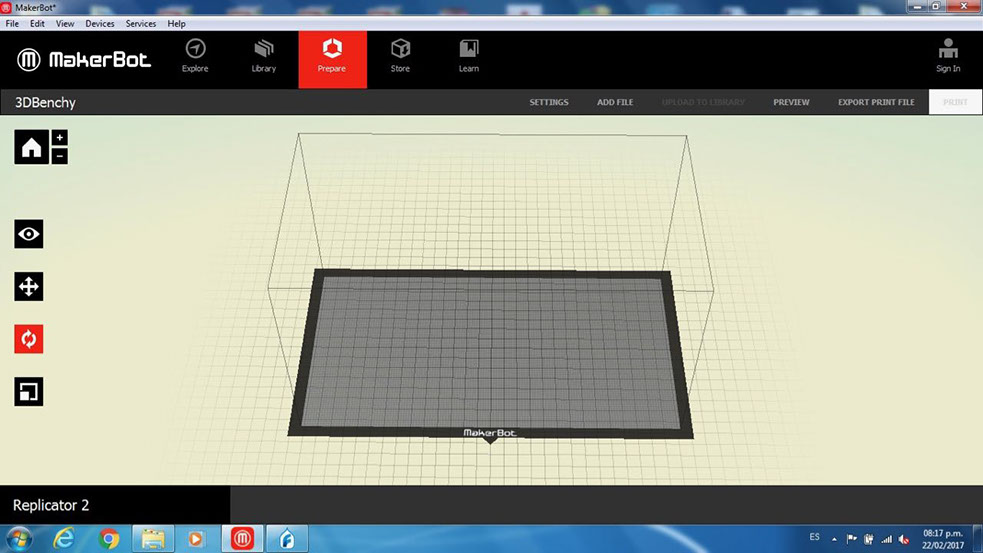Click the ES language indicator
This screenshot has width=983, height=553.
(x=814, y=537)
